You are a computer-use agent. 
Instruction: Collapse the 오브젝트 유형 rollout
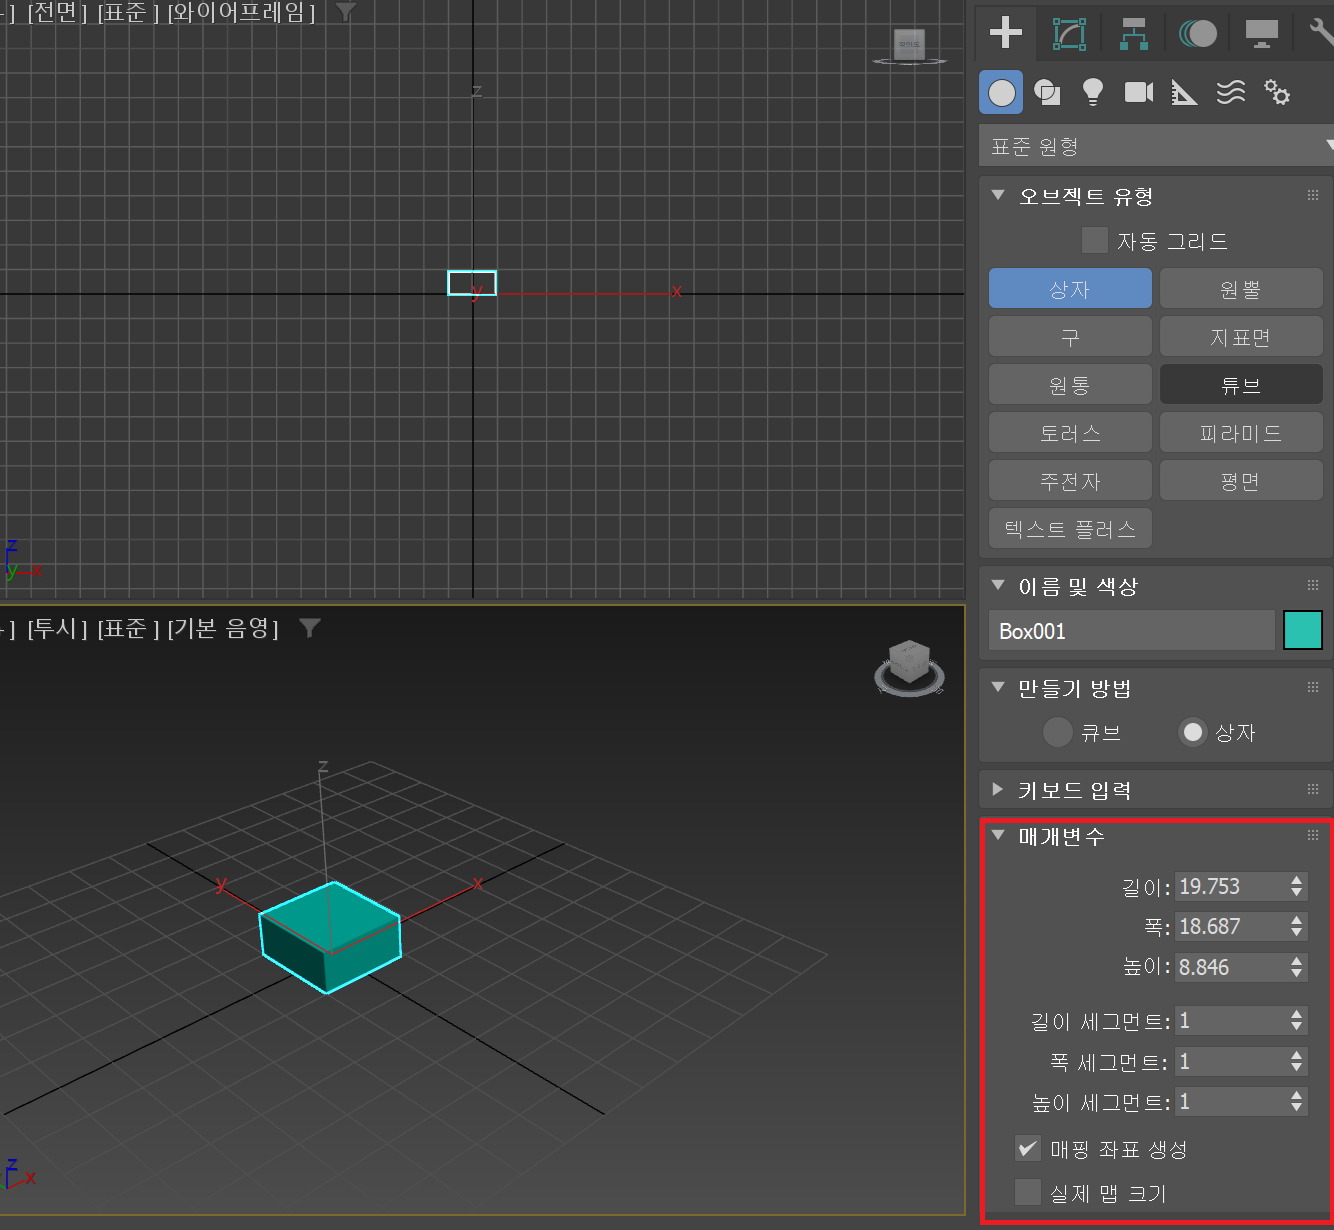[x=997, y=196]
